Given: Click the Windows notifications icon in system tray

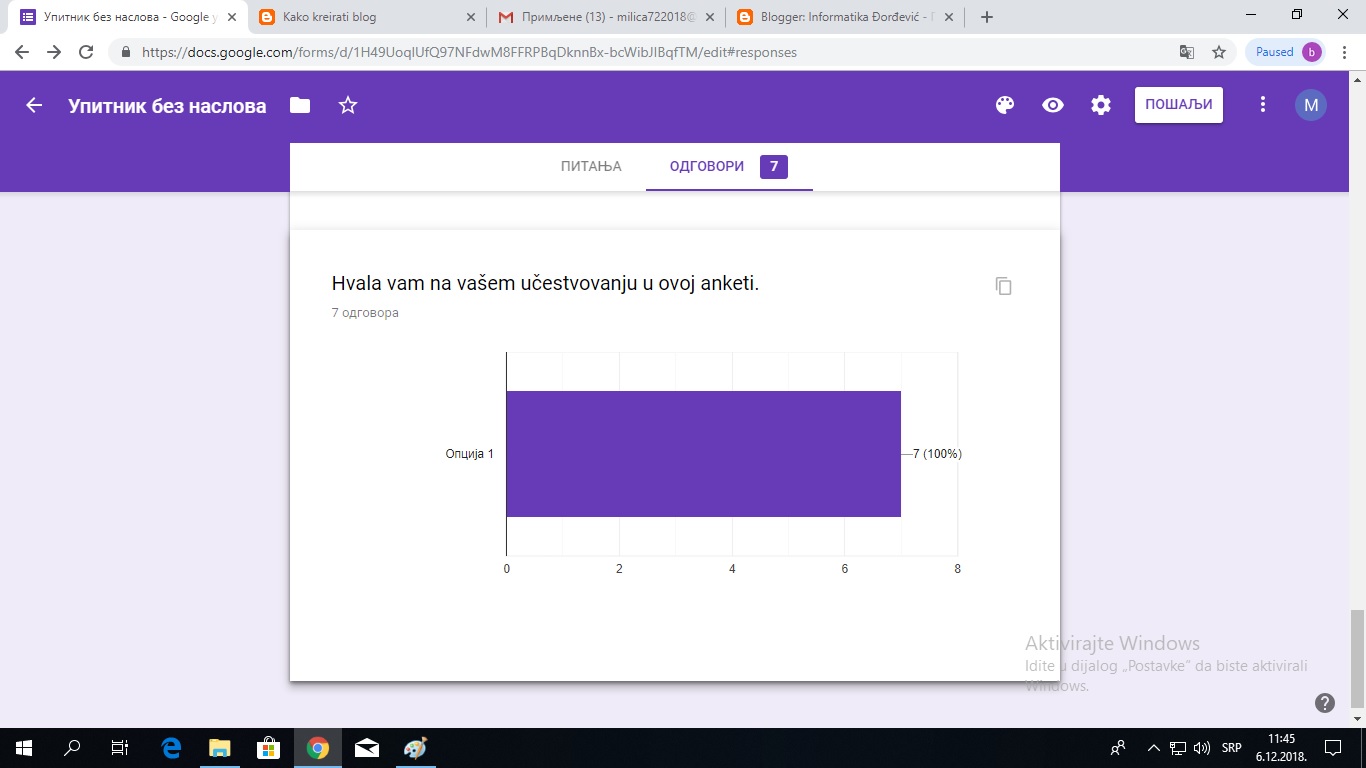Looking at the screenshot, I should pos(1331,748).
